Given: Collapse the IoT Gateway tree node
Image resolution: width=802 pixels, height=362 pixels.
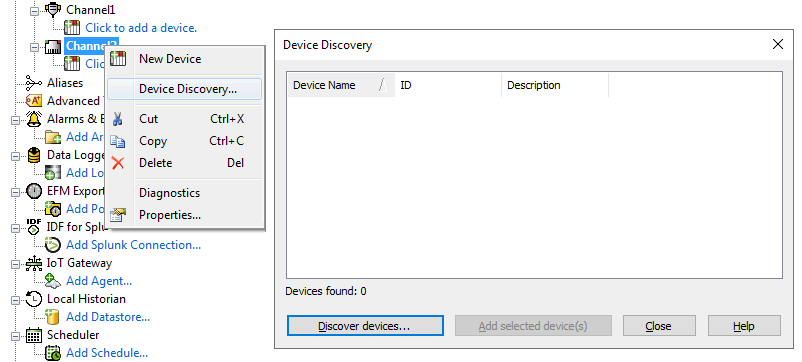Looking at the screenshot, I should click(x=15, y=264).
